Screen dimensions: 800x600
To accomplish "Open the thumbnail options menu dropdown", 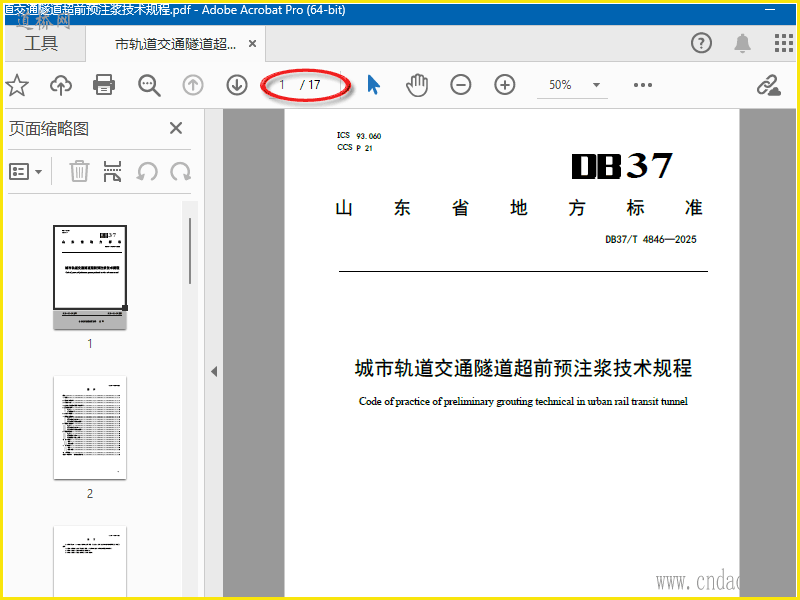I will pyautogui.click(x=26, y=172).
